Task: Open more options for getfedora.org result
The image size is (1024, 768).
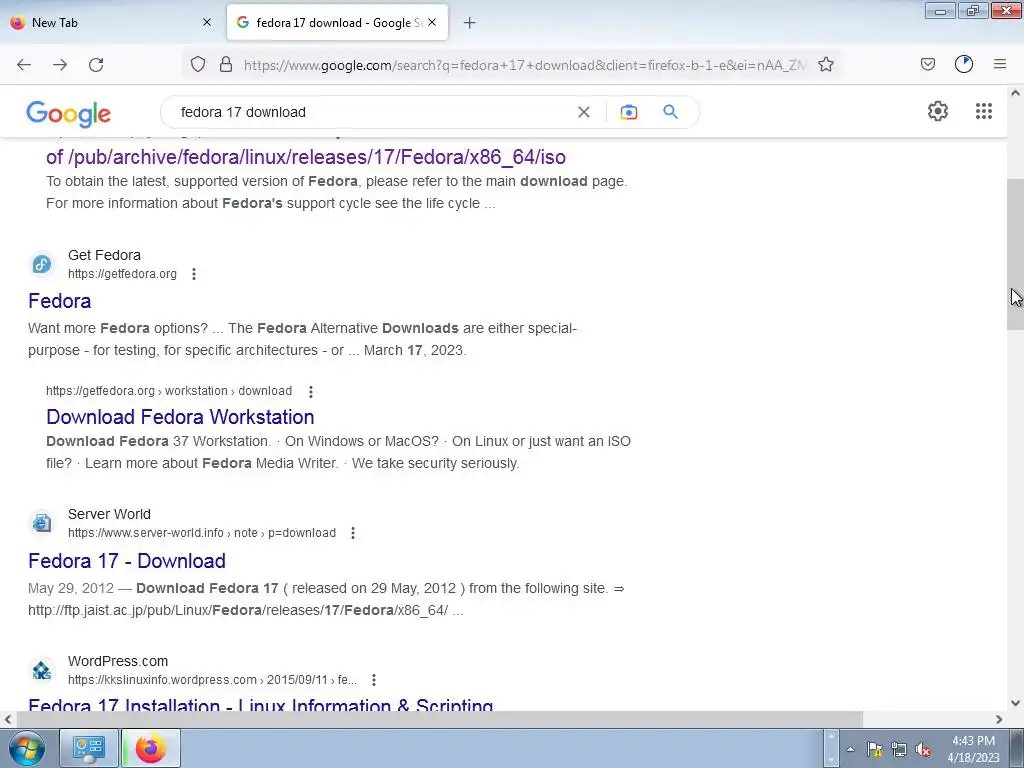Action: (194, 274)
